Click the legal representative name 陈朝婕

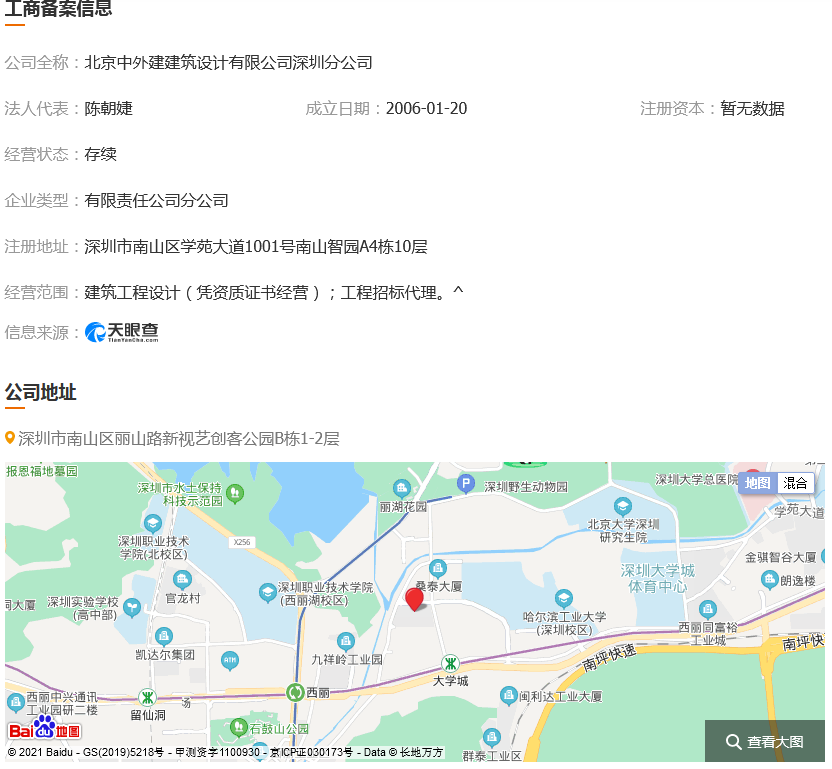[x=108, y=108]
